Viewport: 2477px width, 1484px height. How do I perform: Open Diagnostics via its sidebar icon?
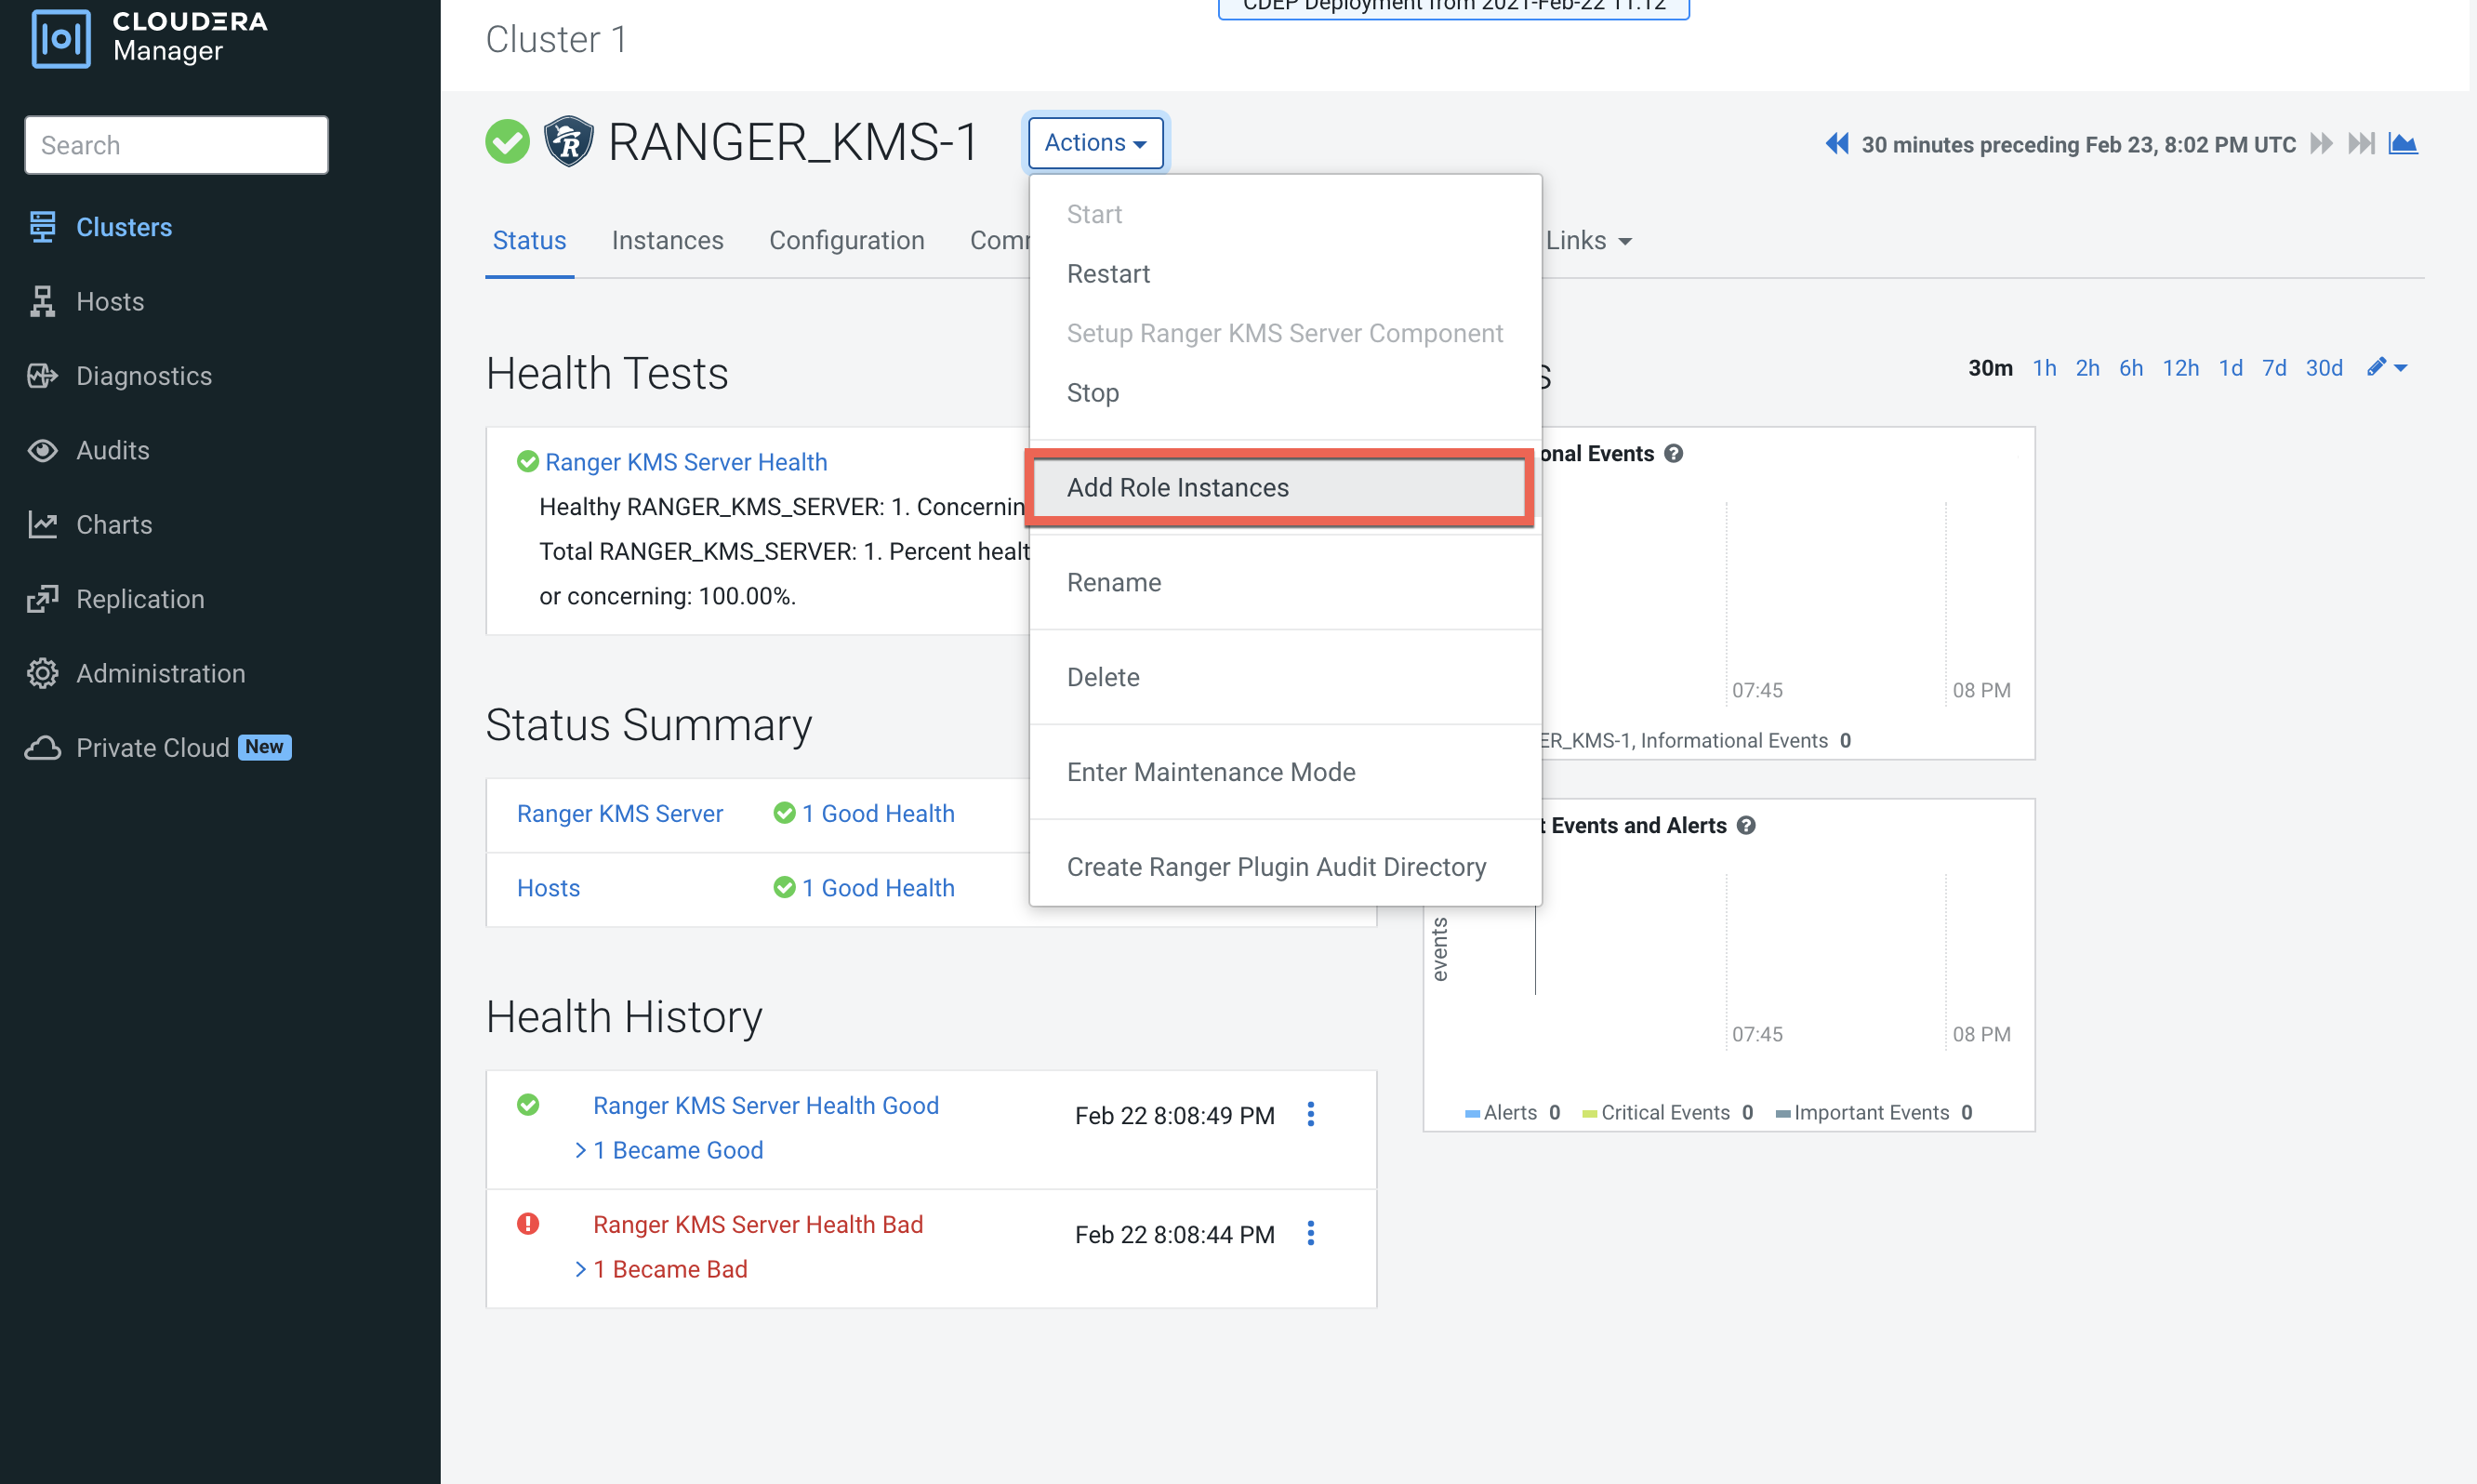tap(42, 376)
